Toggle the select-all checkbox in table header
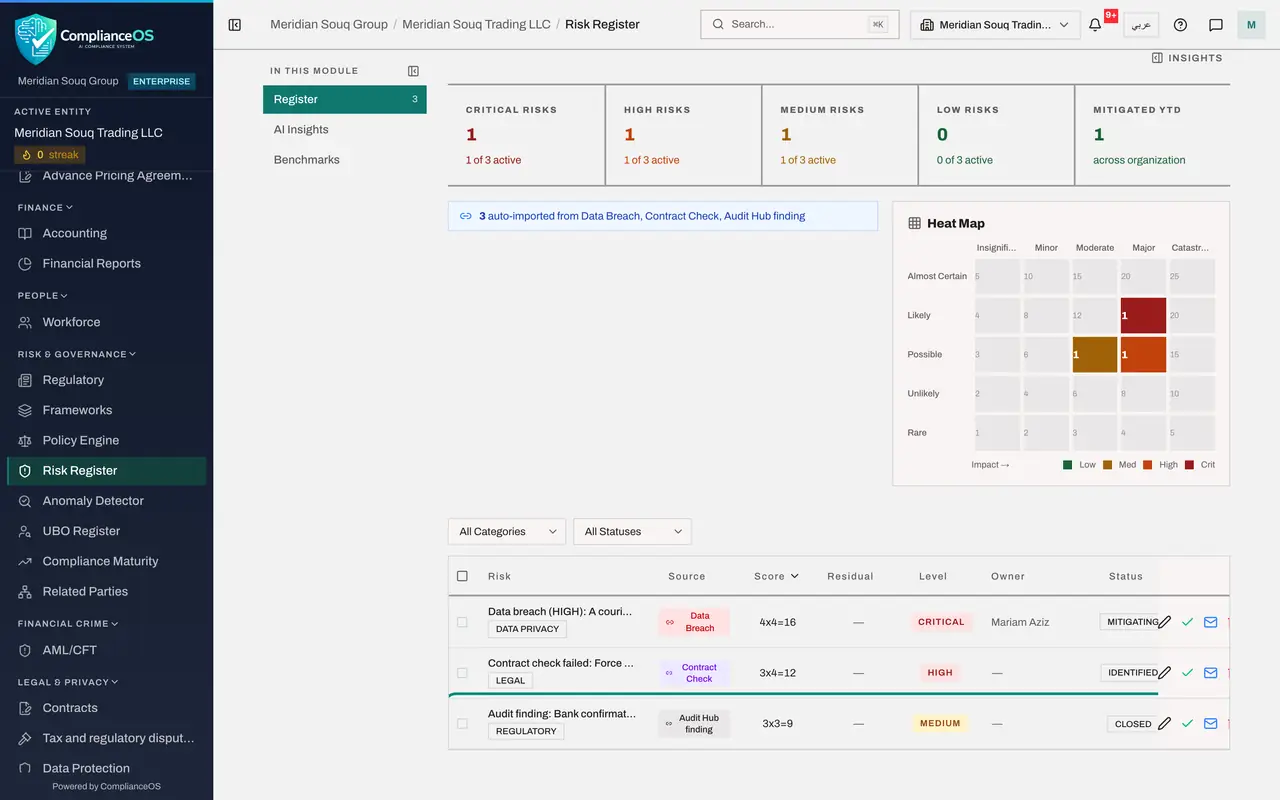1280x800 pixels. [462, 576]
